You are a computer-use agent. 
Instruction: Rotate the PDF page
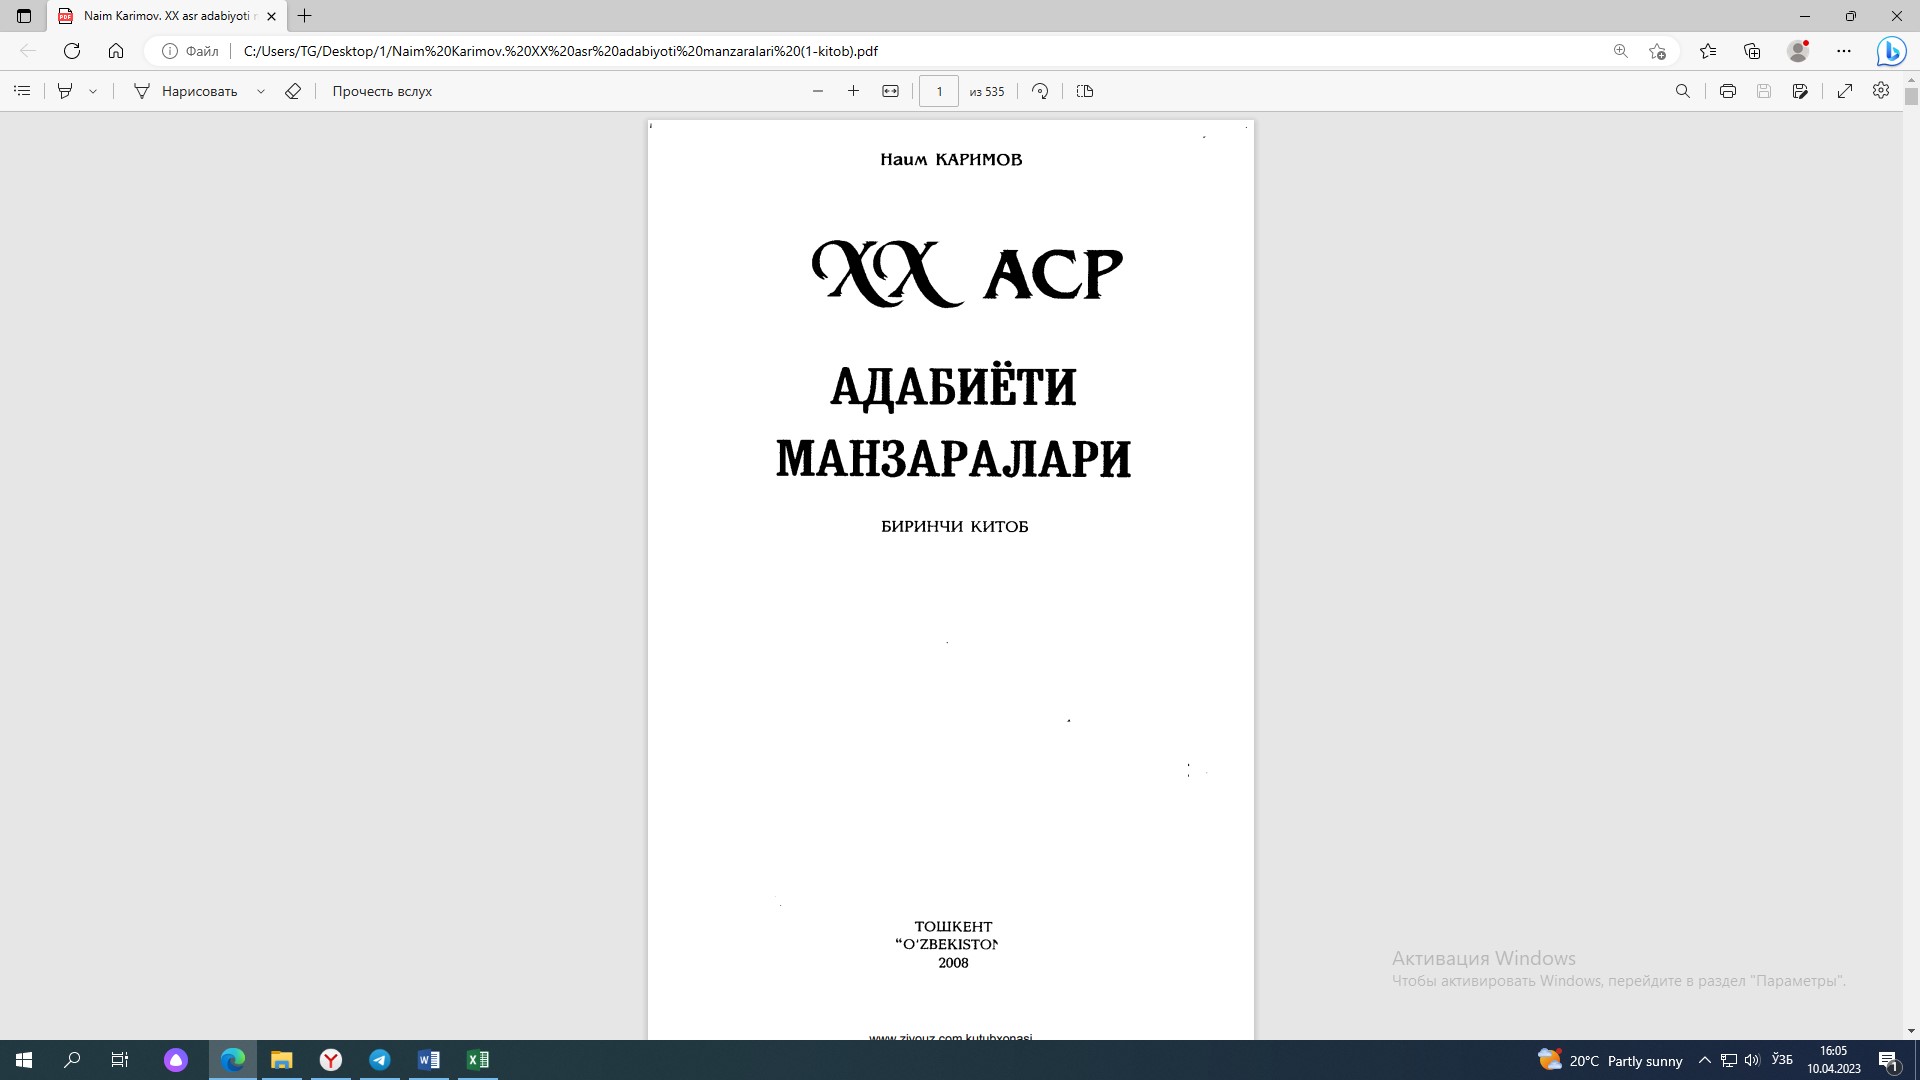pos(1040,91)
